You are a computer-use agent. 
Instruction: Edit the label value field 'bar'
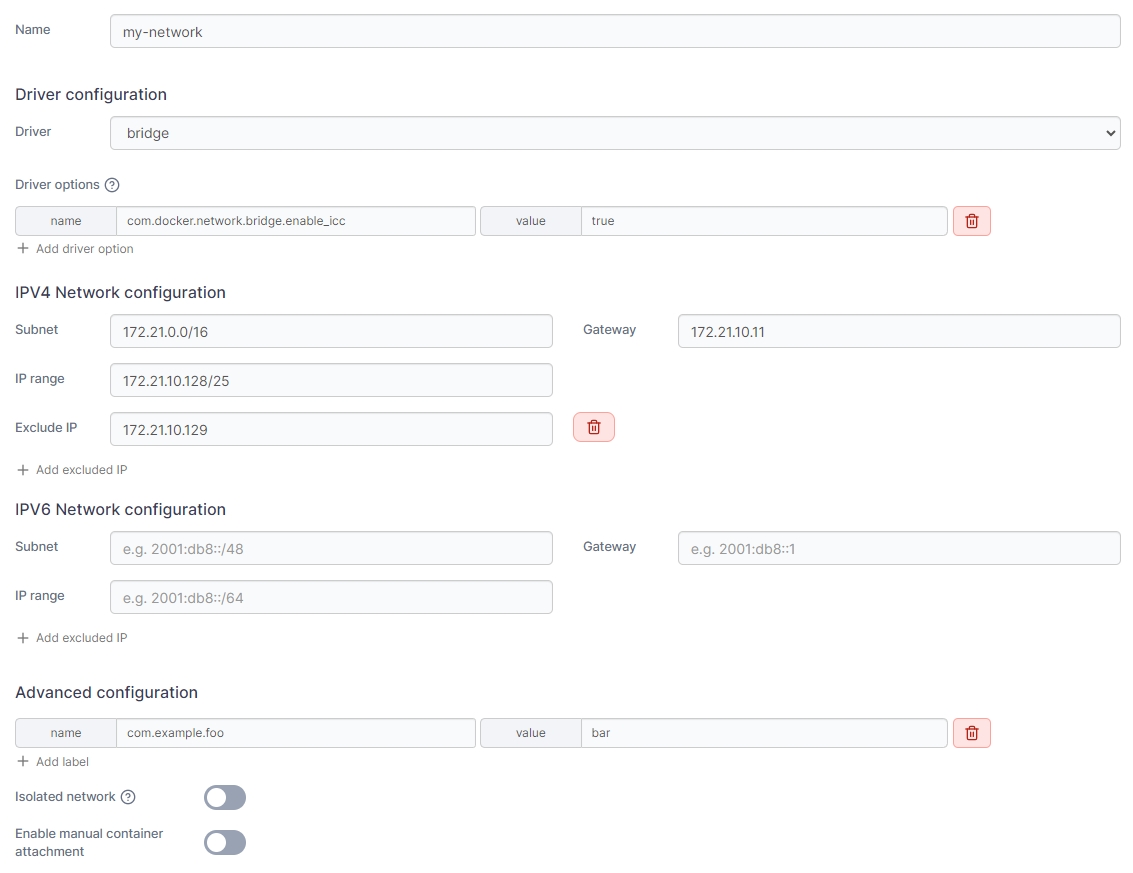pyautogui.click(x=763, y=733)
